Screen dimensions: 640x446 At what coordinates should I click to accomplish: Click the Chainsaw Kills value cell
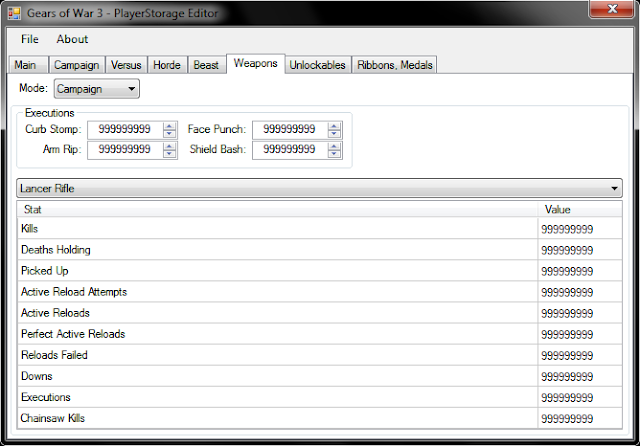[580, 419]
